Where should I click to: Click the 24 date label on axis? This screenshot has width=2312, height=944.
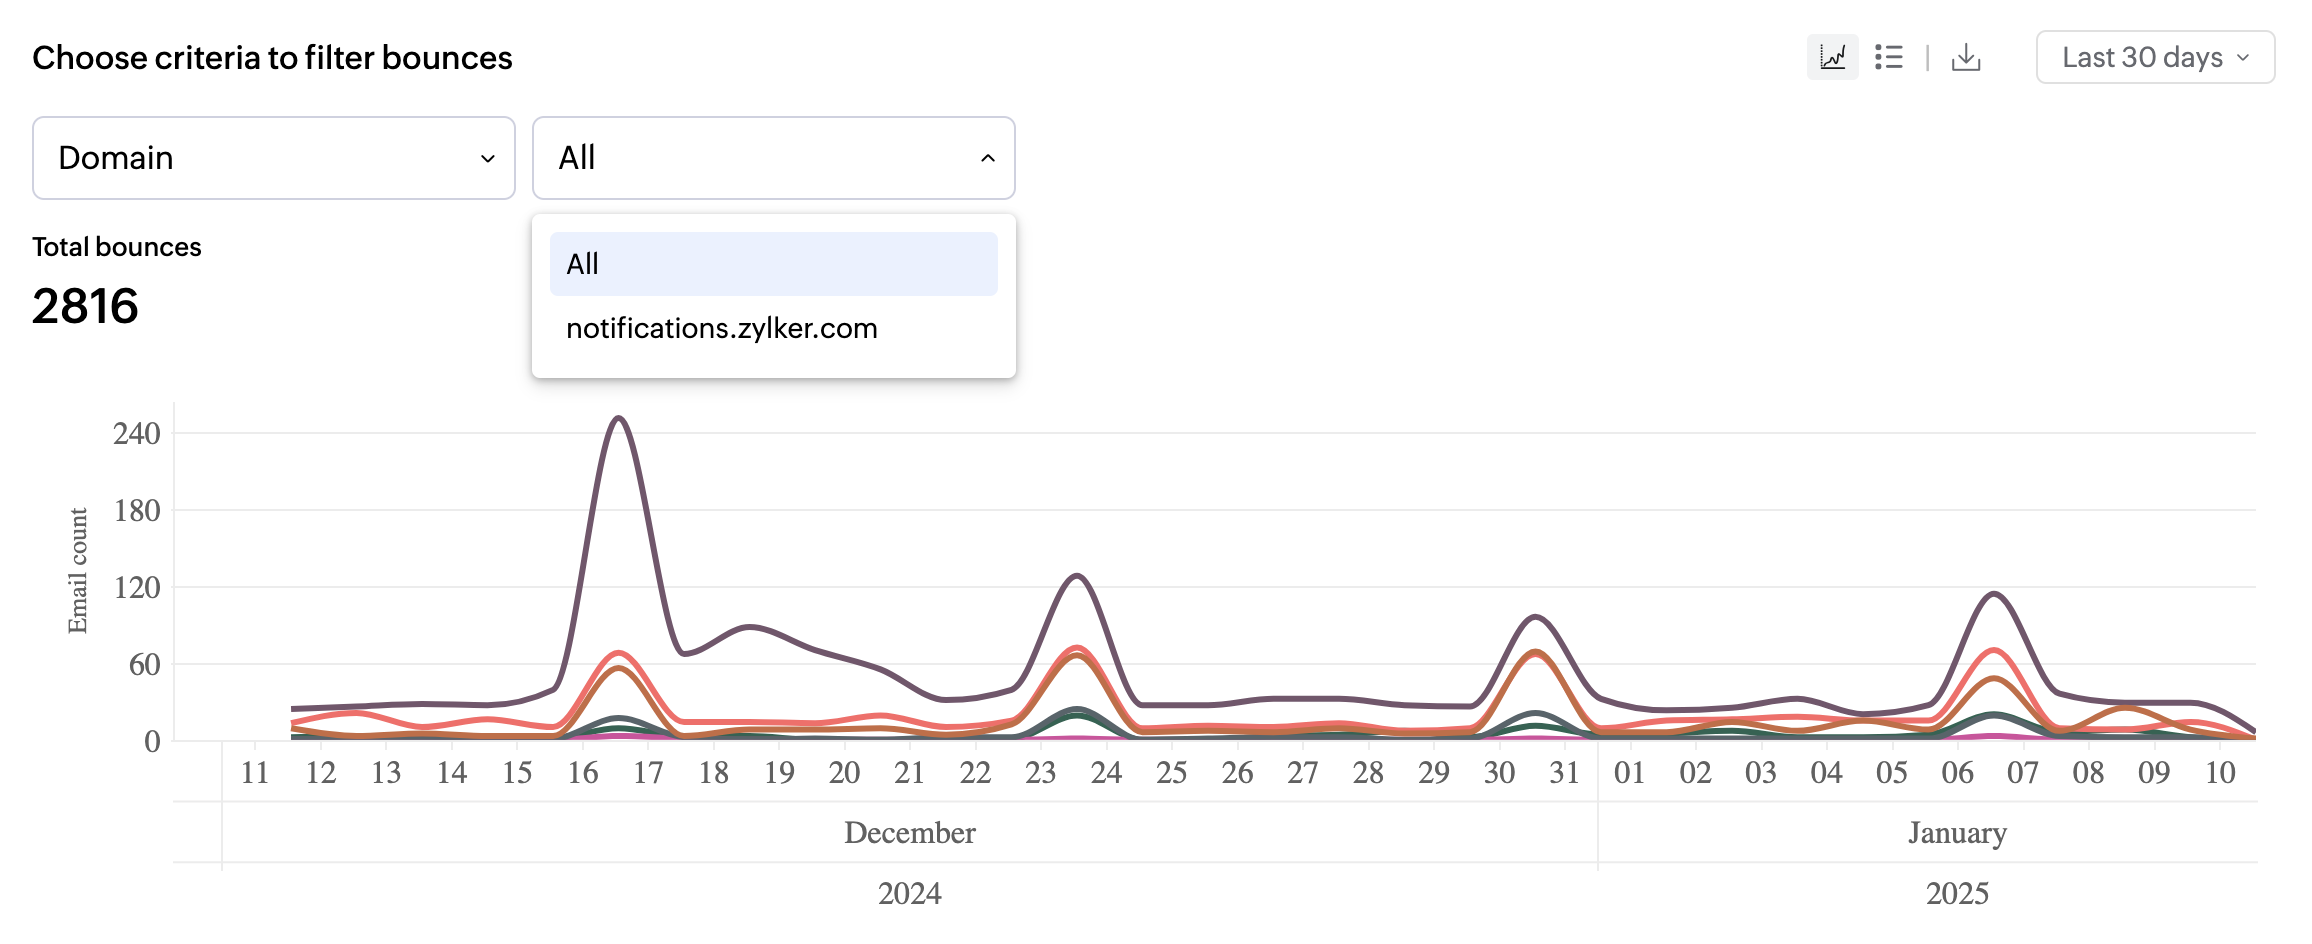(1106, 772)
